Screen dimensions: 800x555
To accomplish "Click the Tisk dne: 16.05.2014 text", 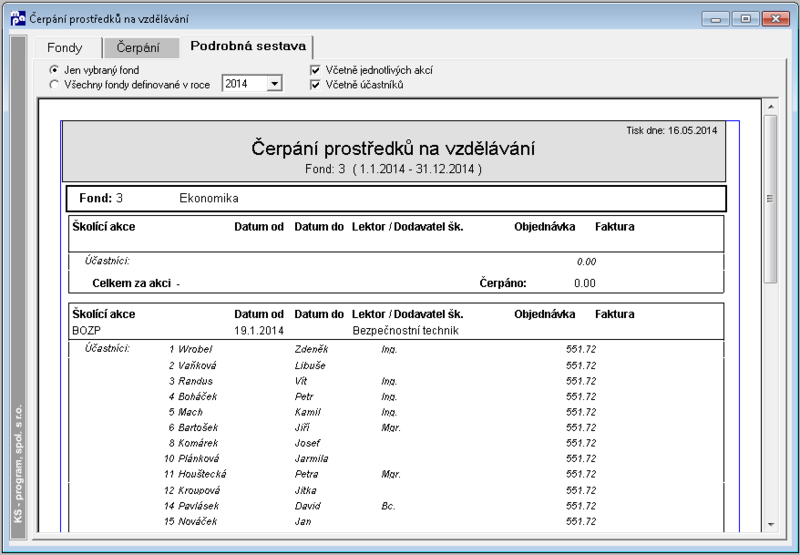I will [671, 131].
